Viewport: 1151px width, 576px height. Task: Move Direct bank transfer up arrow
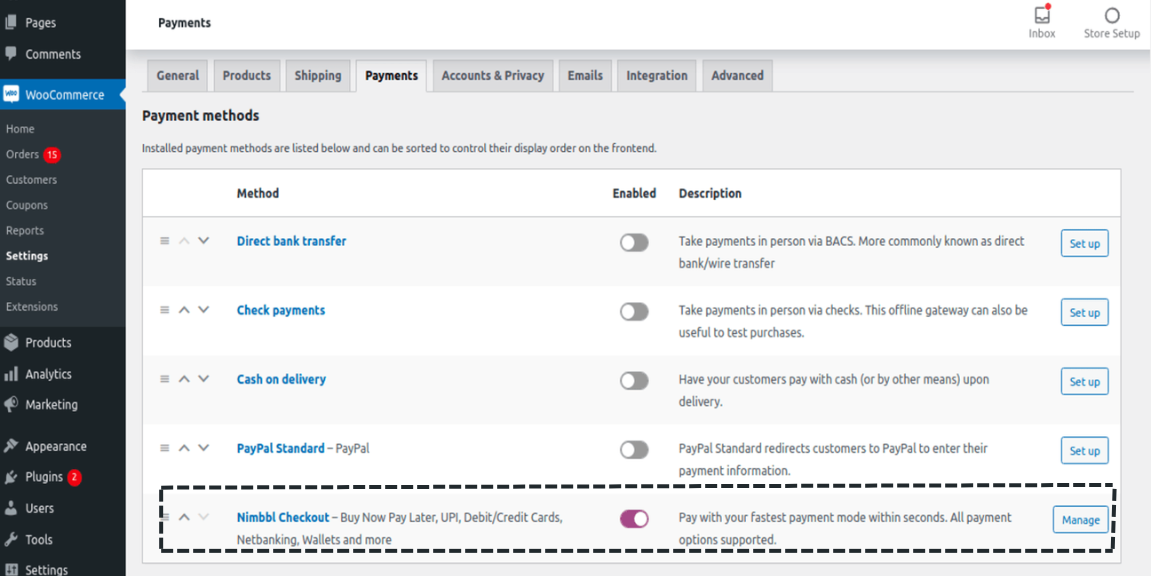[184, 241]
